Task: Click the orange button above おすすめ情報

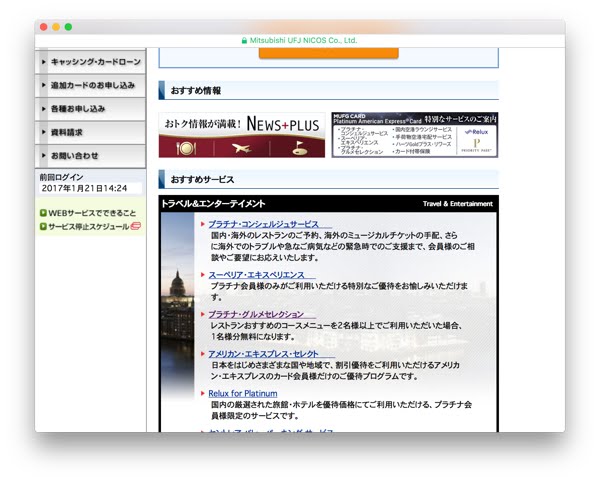Action: [x=329, y=53]
